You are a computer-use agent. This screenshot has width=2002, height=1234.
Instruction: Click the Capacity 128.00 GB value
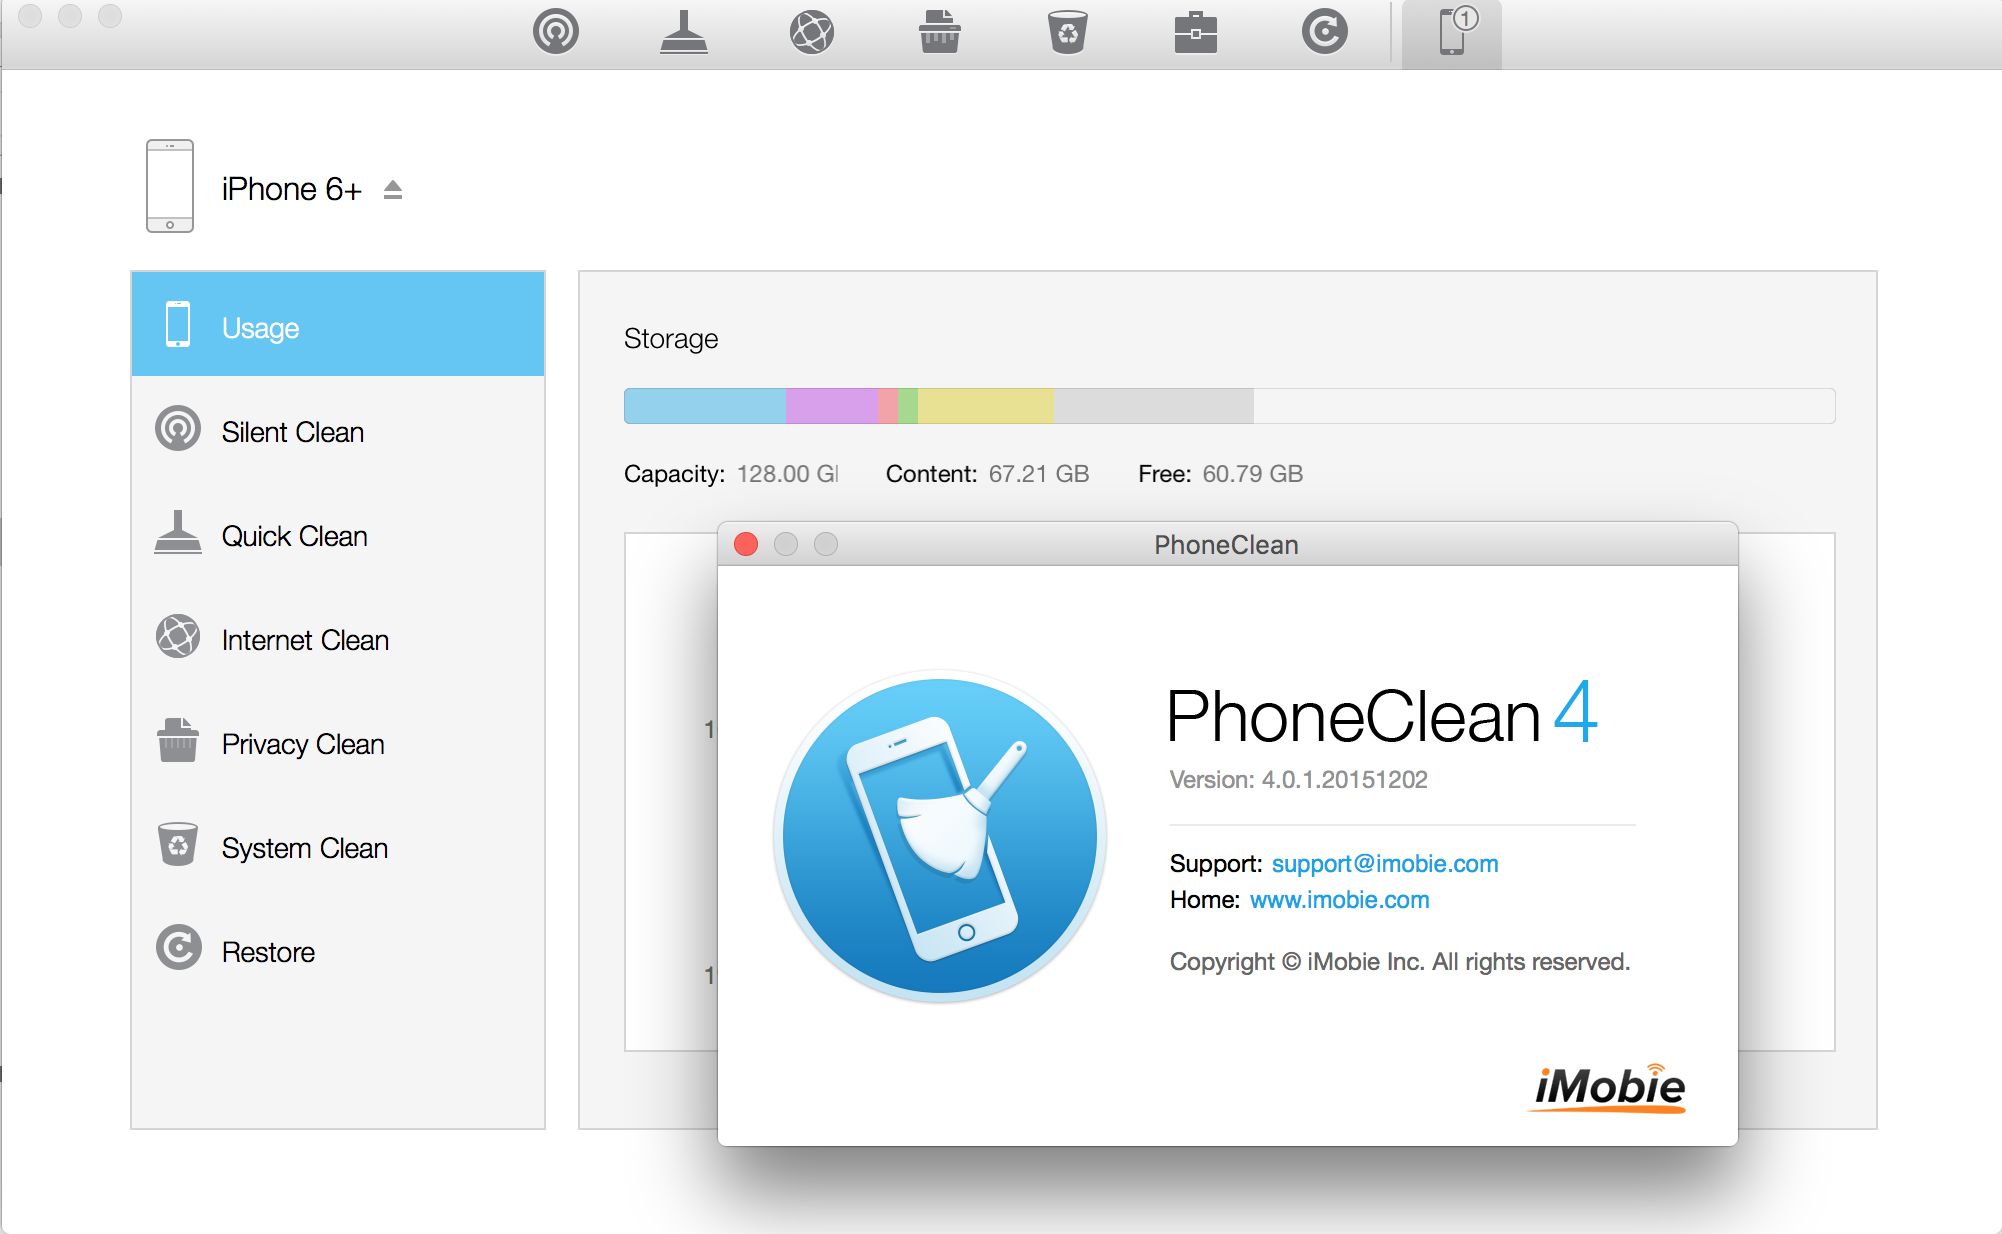[787, 474]
